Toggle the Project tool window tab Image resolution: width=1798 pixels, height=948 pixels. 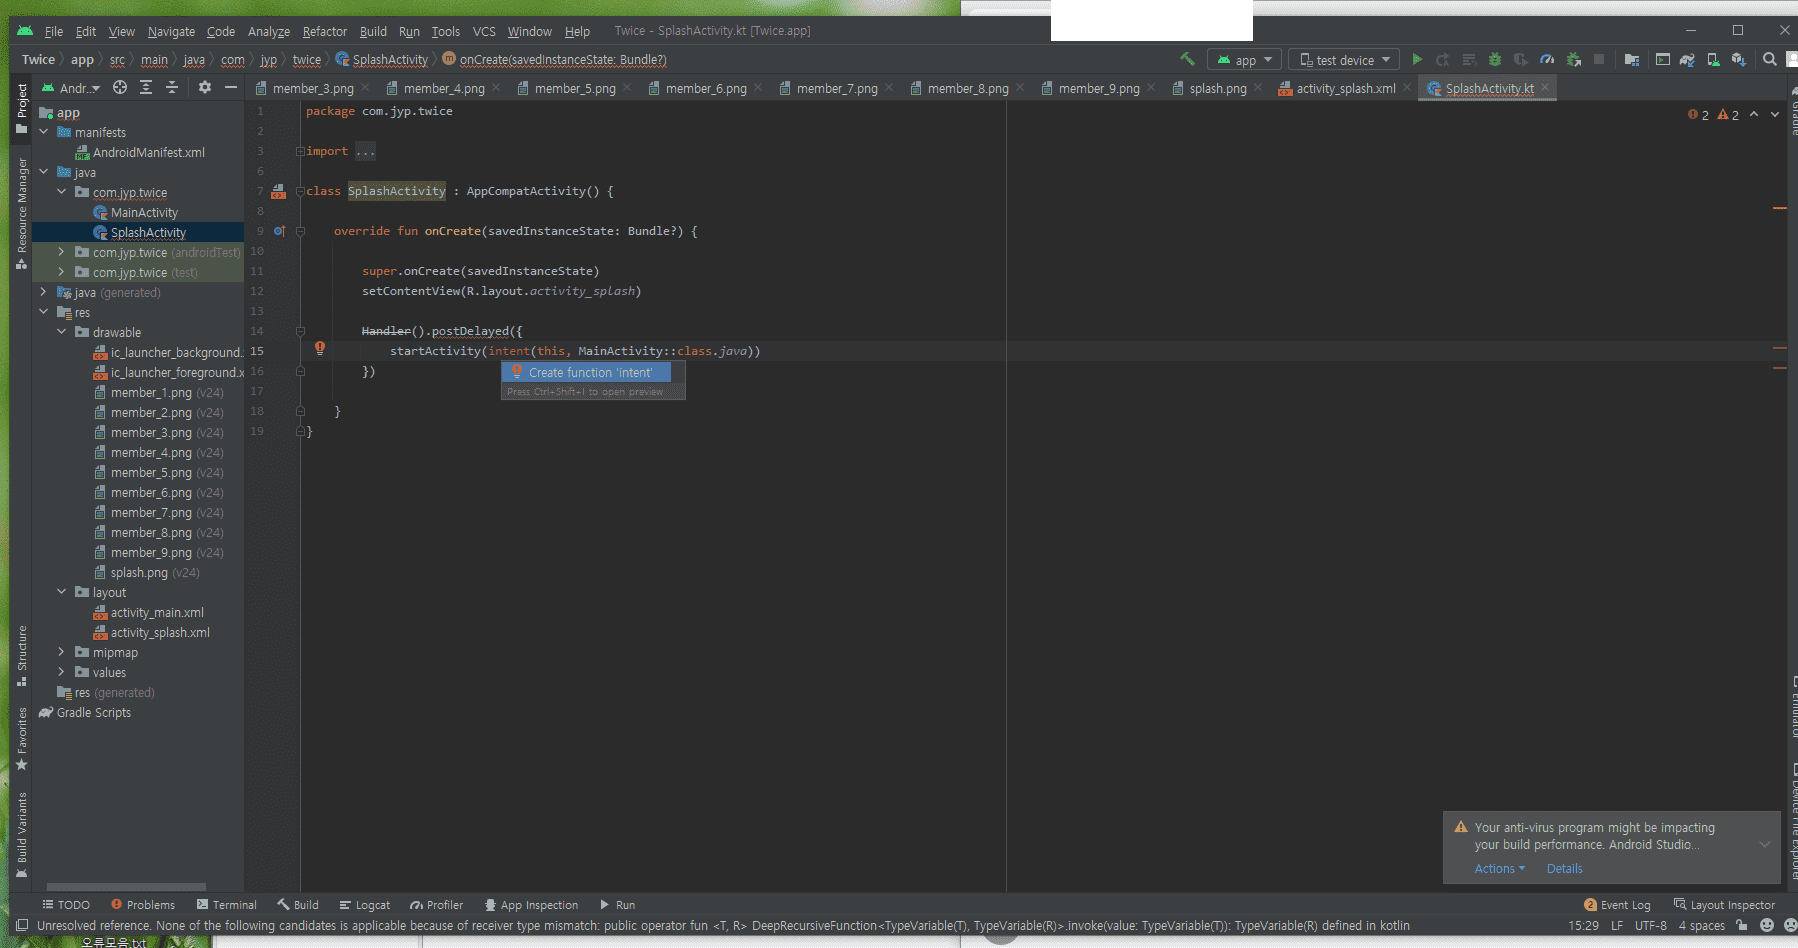coord(21,108)
